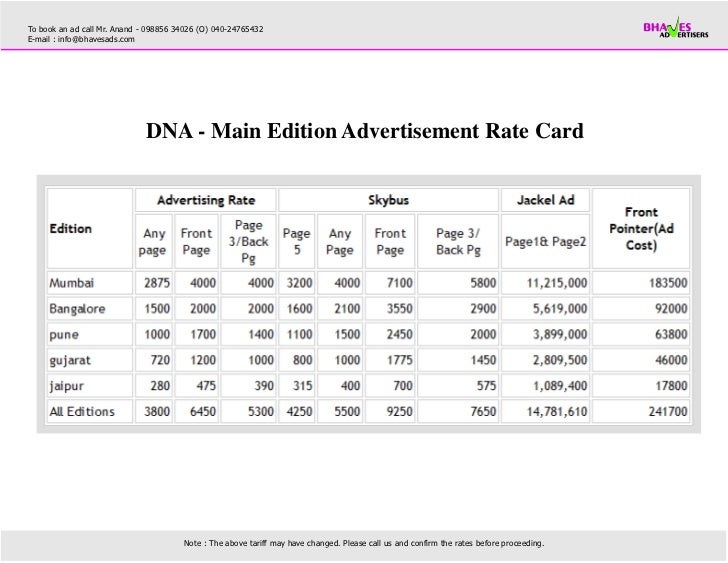728x563 pixels.
Task: Click the jaipur value 575
Action: (x=487, y=386)
